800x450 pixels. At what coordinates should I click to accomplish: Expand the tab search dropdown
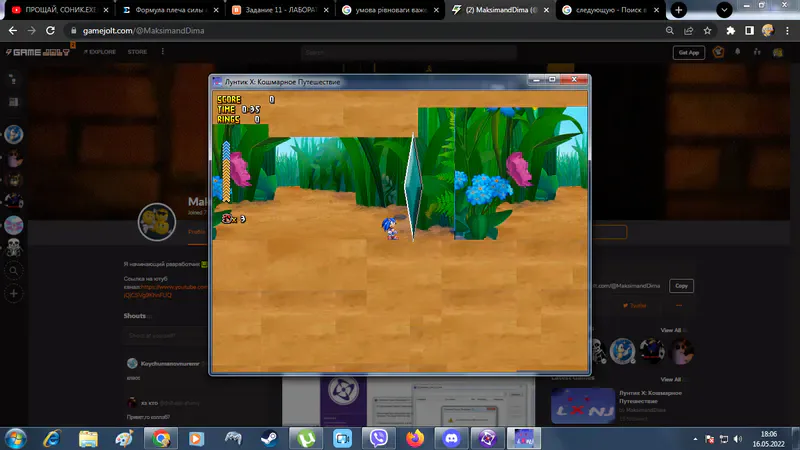tap(724, 10)
